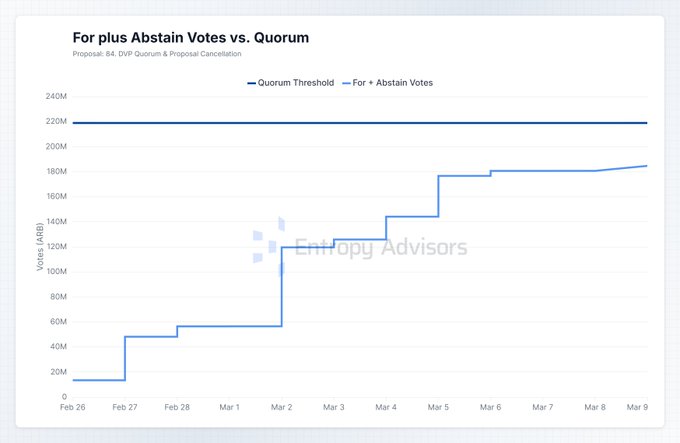Toggle the Quorum Threshold legend label

pos(295,82)
